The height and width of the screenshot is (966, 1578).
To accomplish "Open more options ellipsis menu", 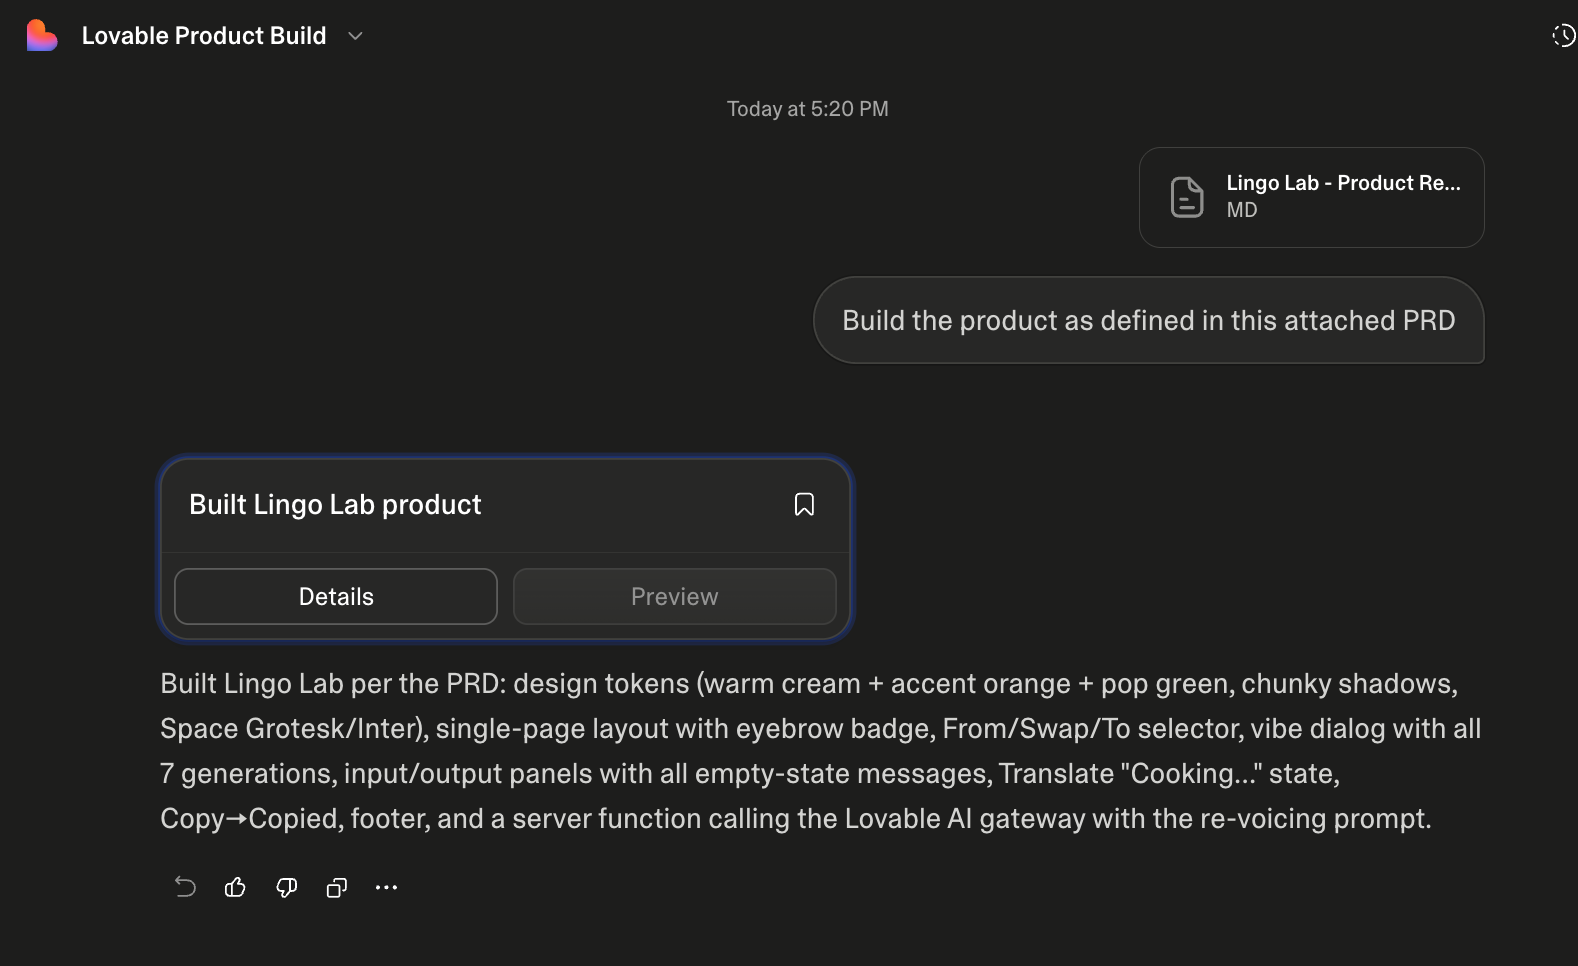I will [x=387, y=887].
